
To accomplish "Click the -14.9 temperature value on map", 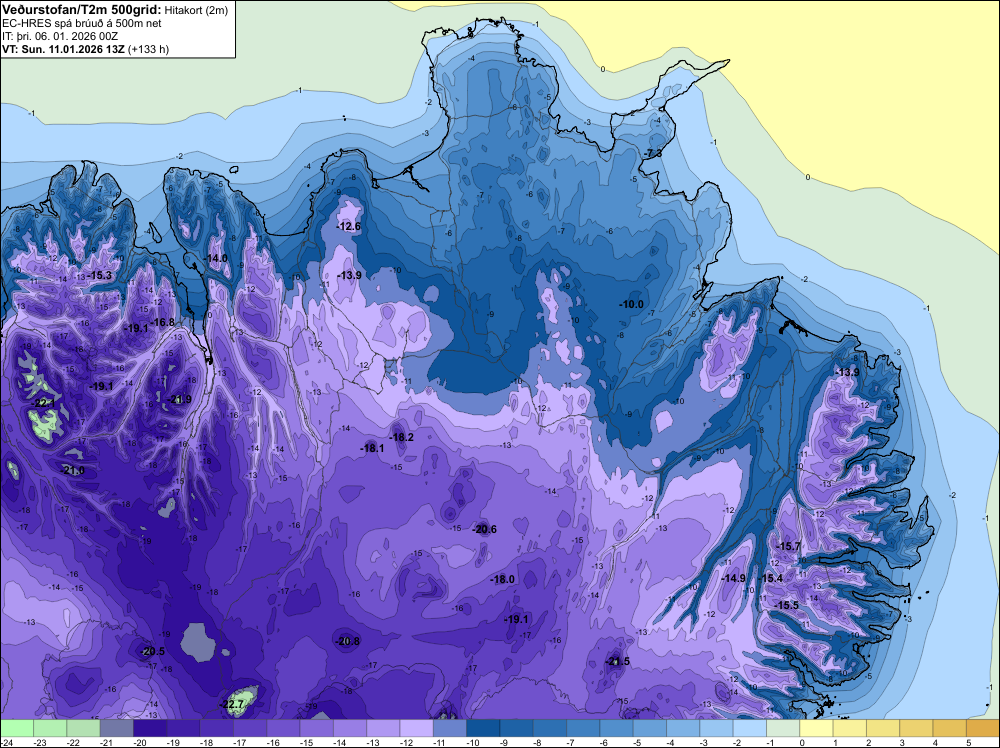I will [x=733, y=578].
